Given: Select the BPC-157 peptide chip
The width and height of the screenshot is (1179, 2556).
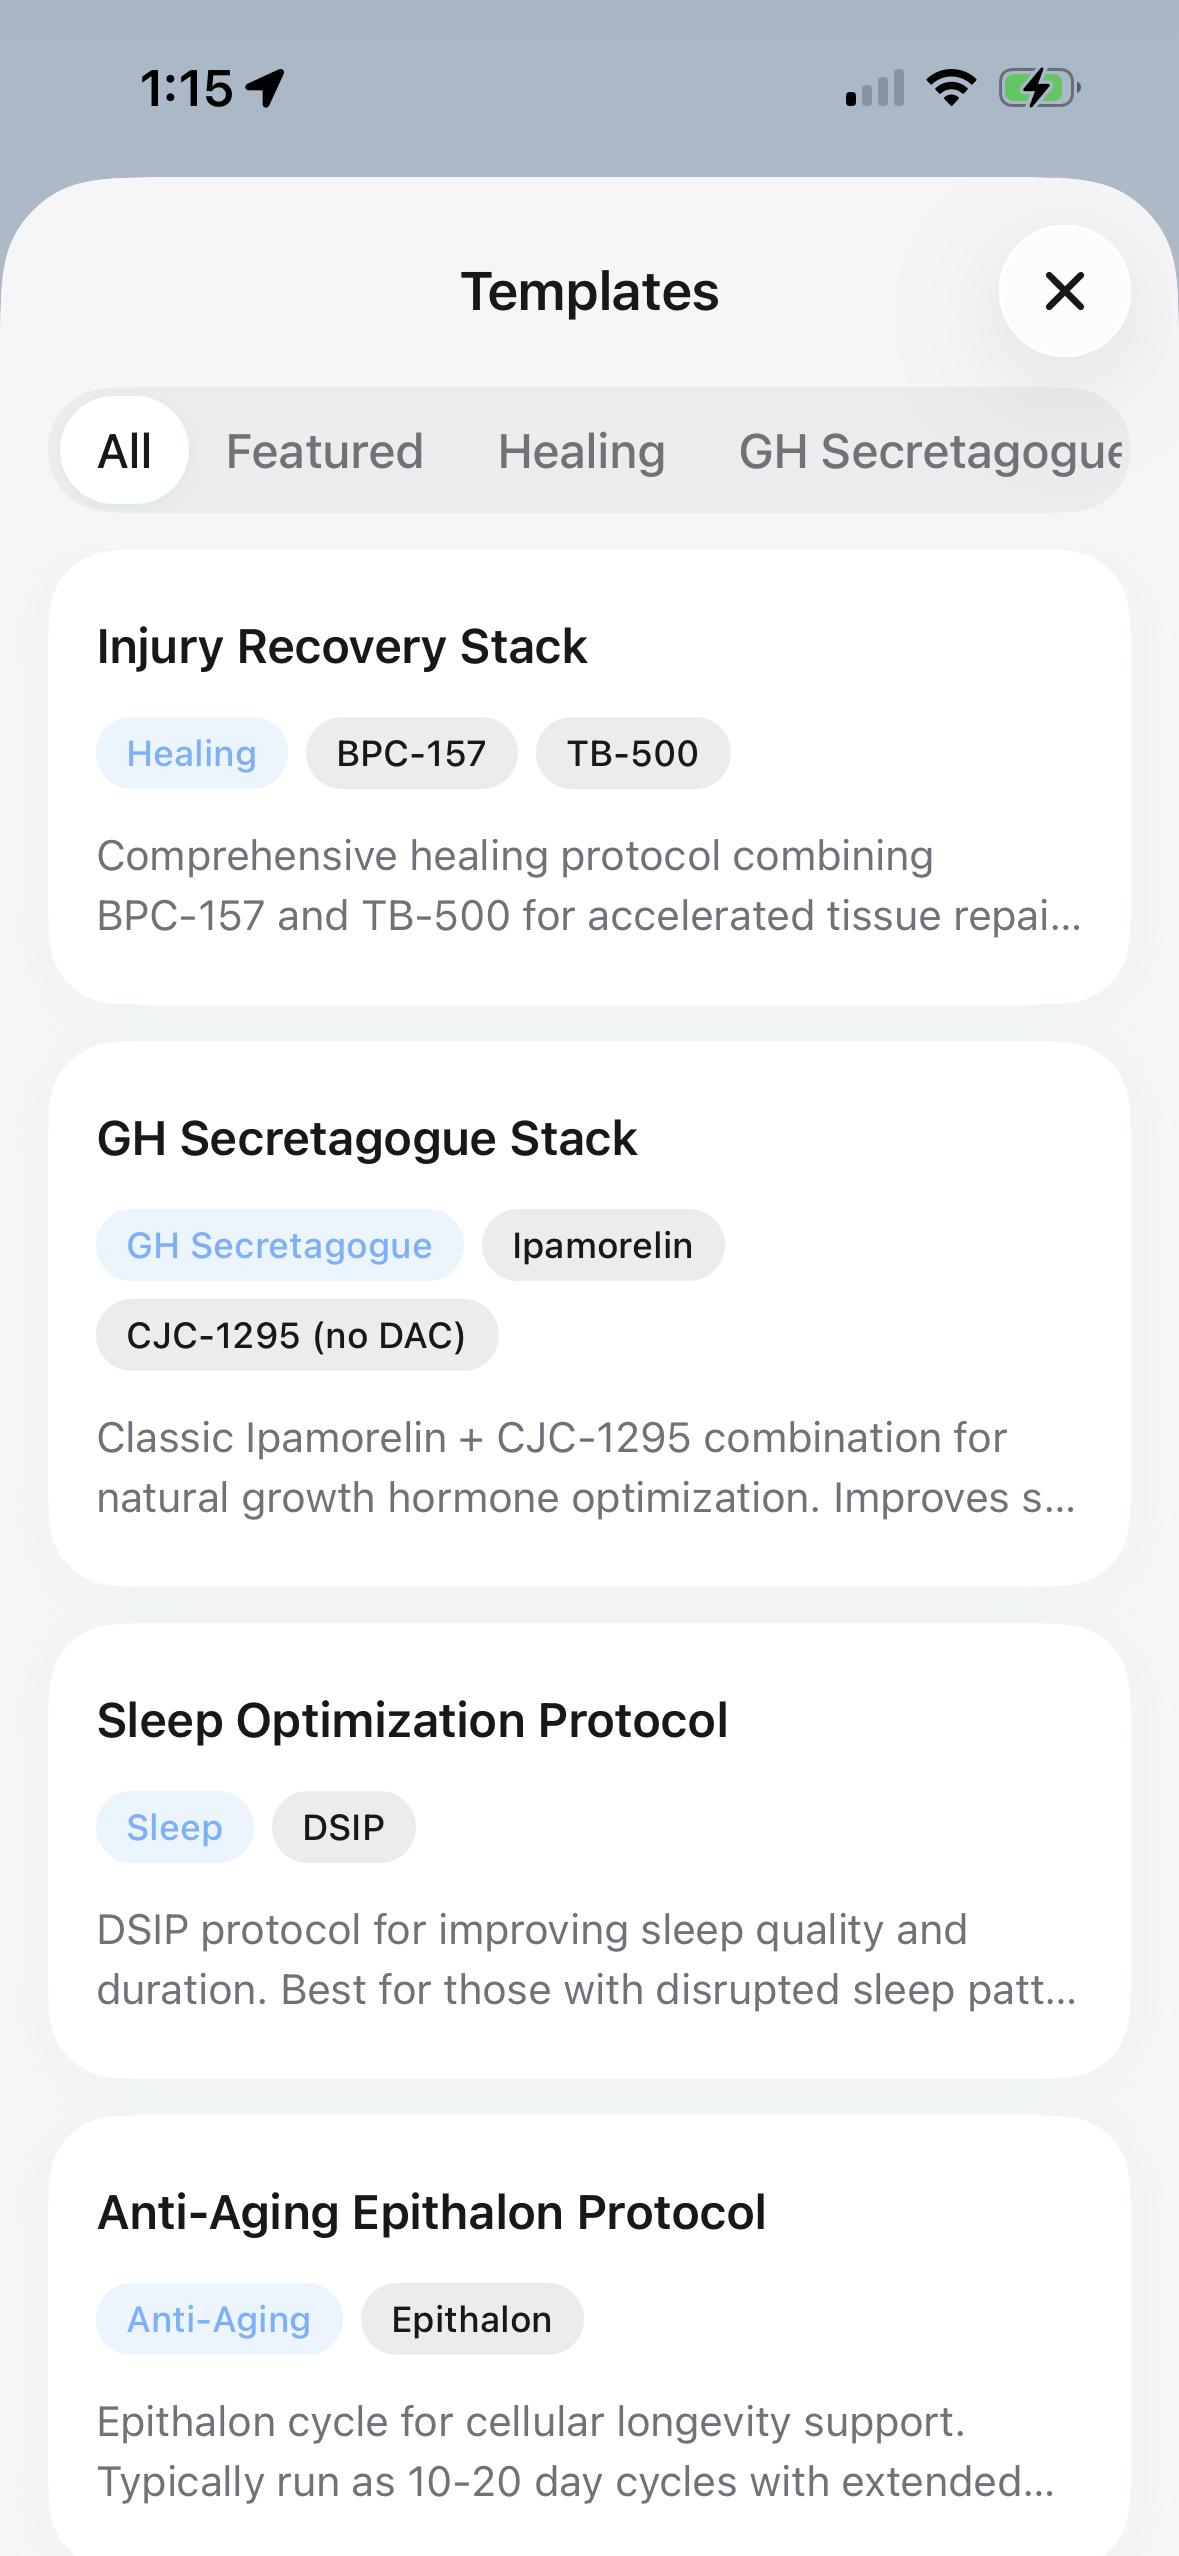Looking at the screenshot, I should tap(411, 753).
